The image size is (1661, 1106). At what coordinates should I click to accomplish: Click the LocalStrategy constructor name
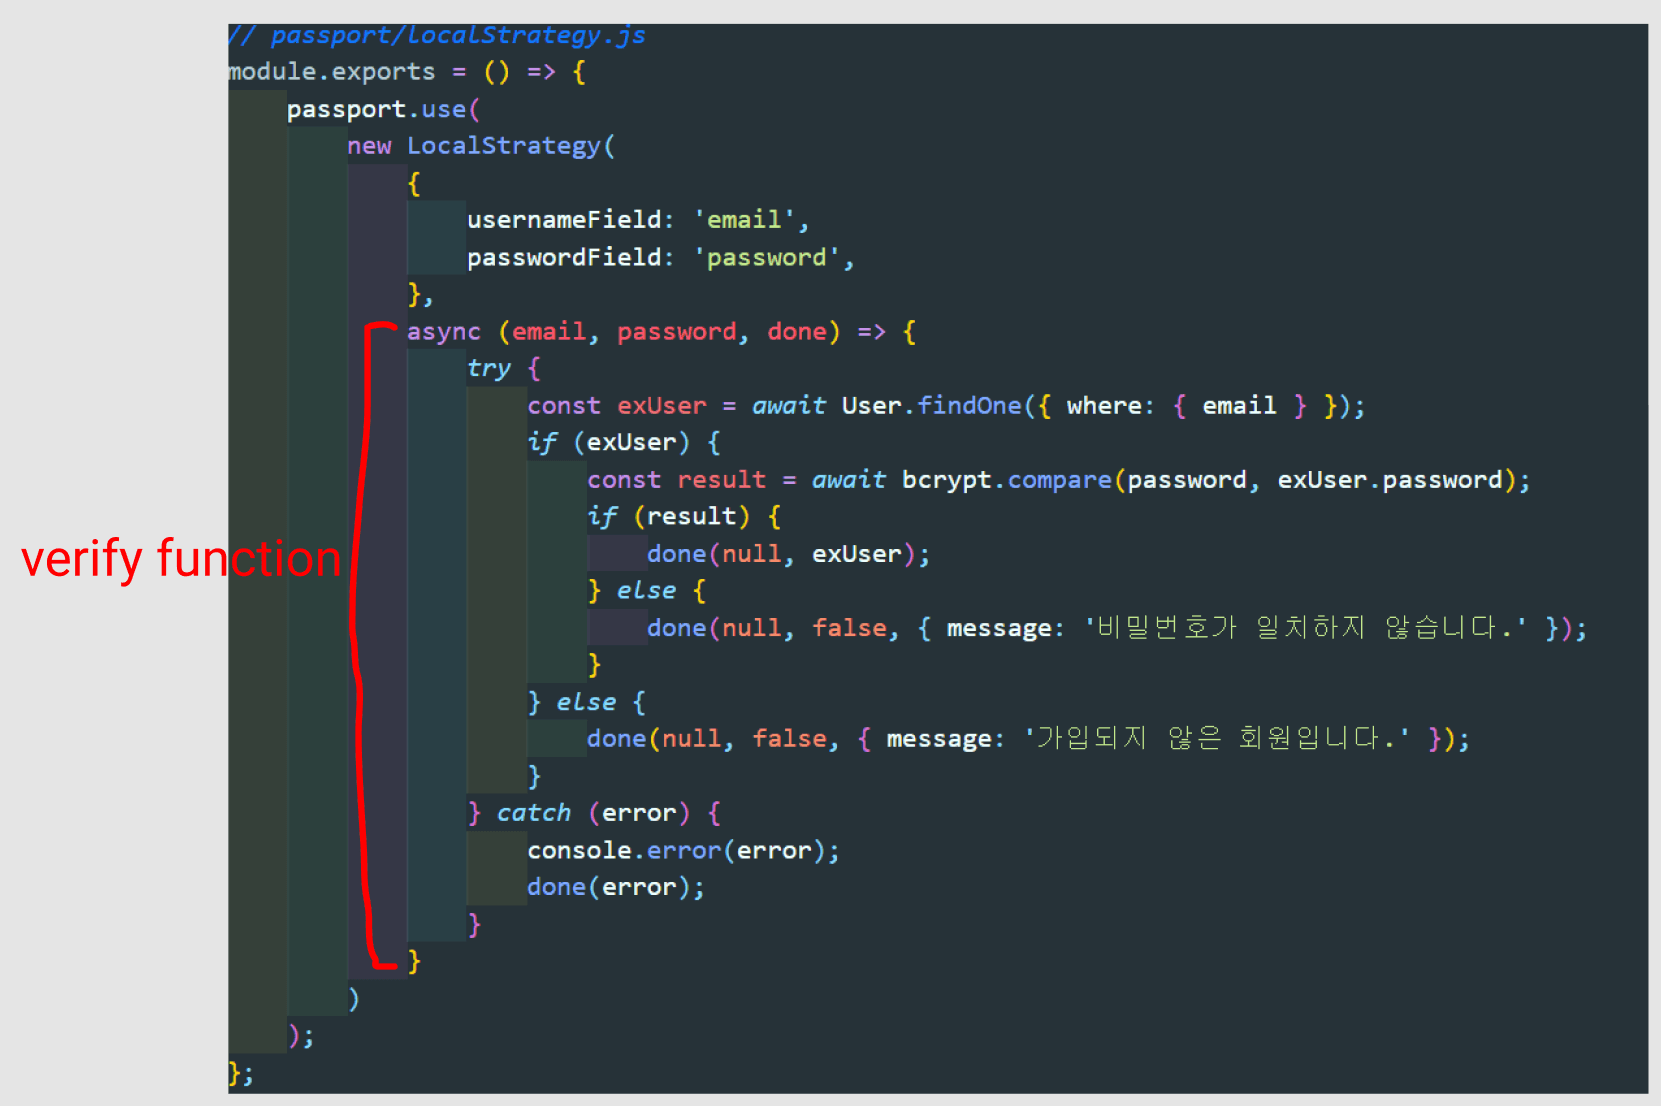point(503,146)
